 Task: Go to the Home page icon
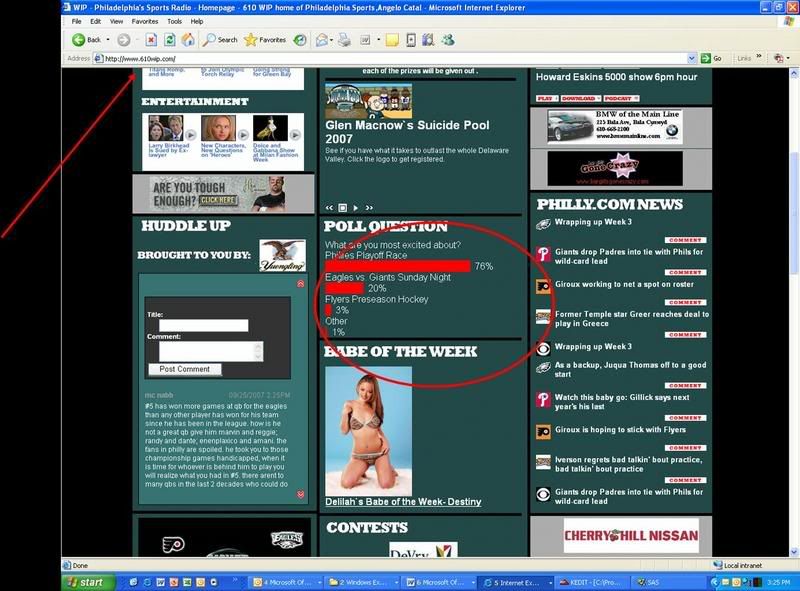tap(188, 40)
